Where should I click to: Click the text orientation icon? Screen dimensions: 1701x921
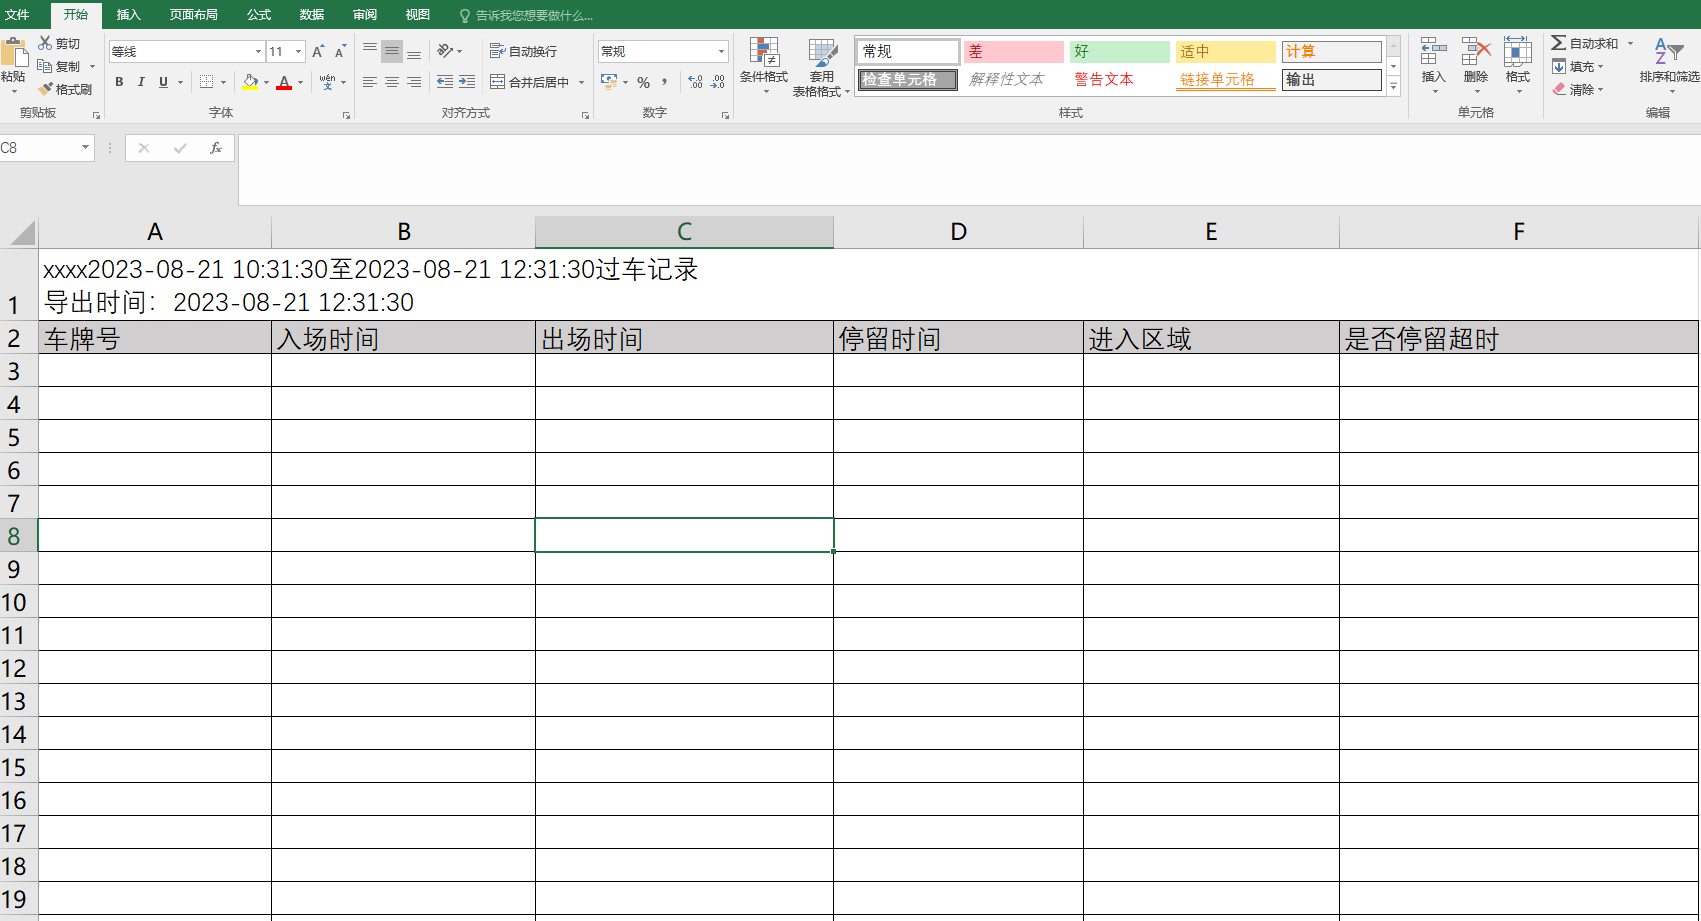tap(446, 51)
